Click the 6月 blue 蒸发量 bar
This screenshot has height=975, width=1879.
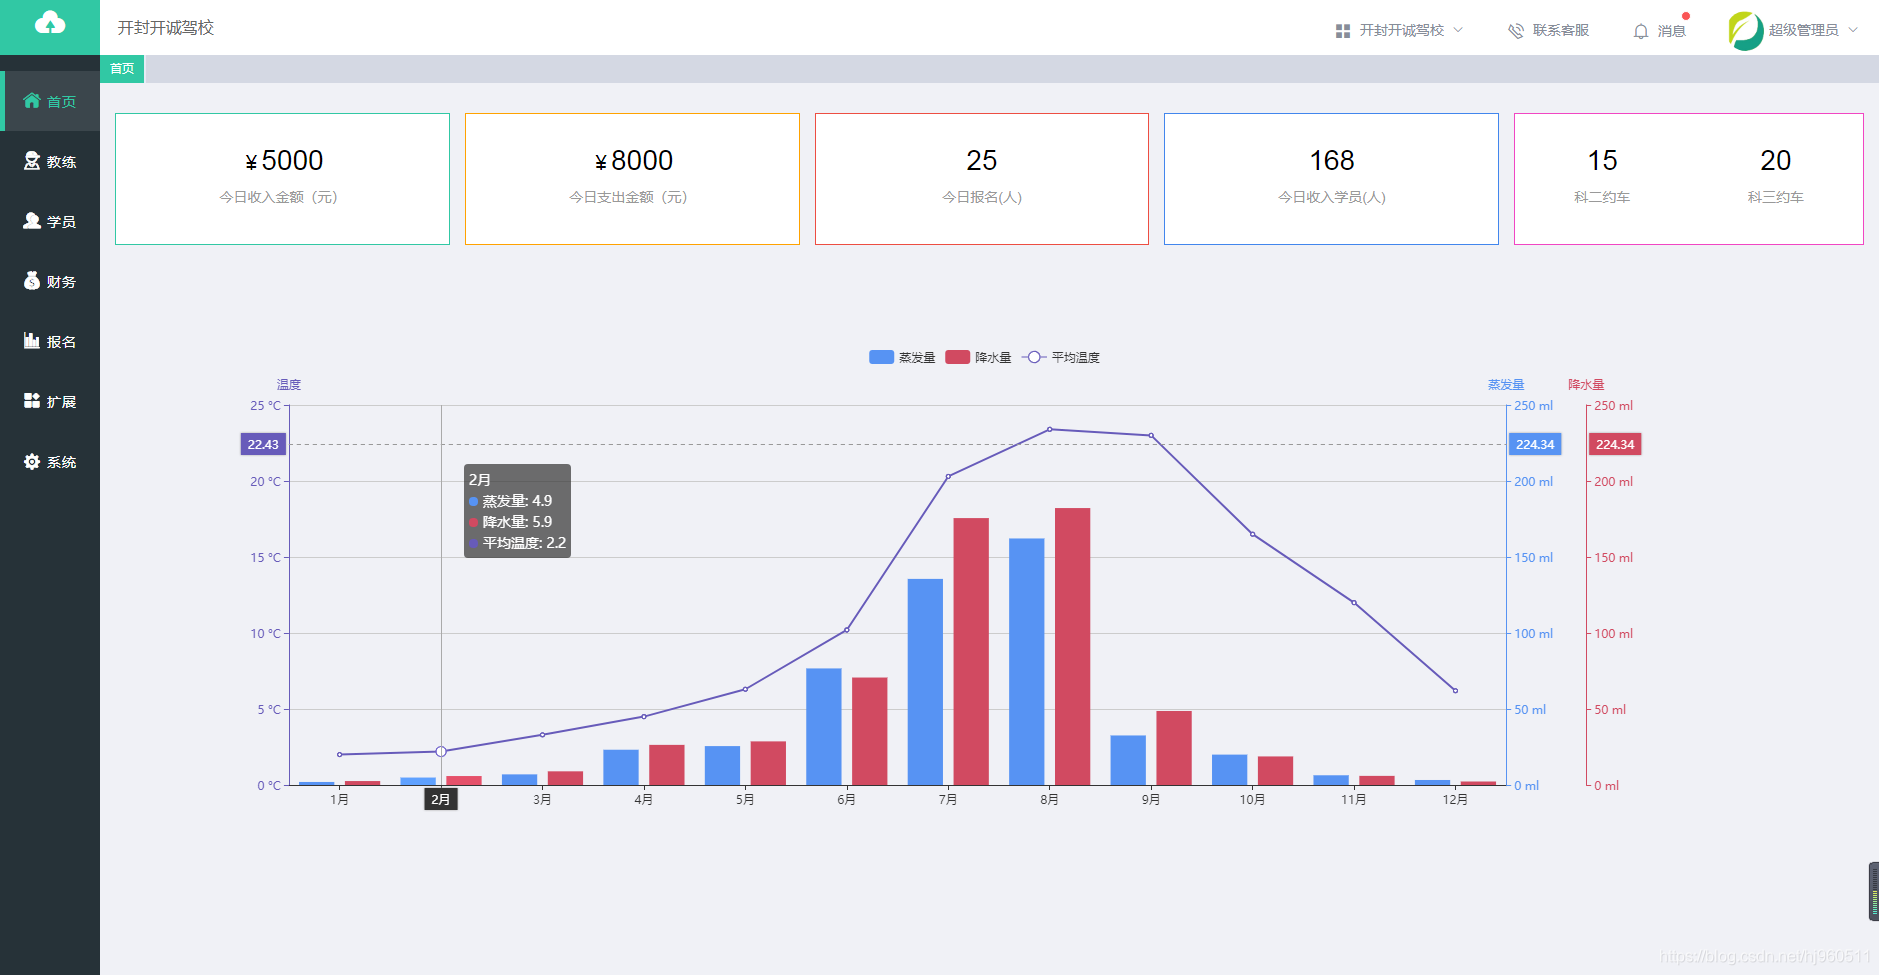tap(823, 727)
